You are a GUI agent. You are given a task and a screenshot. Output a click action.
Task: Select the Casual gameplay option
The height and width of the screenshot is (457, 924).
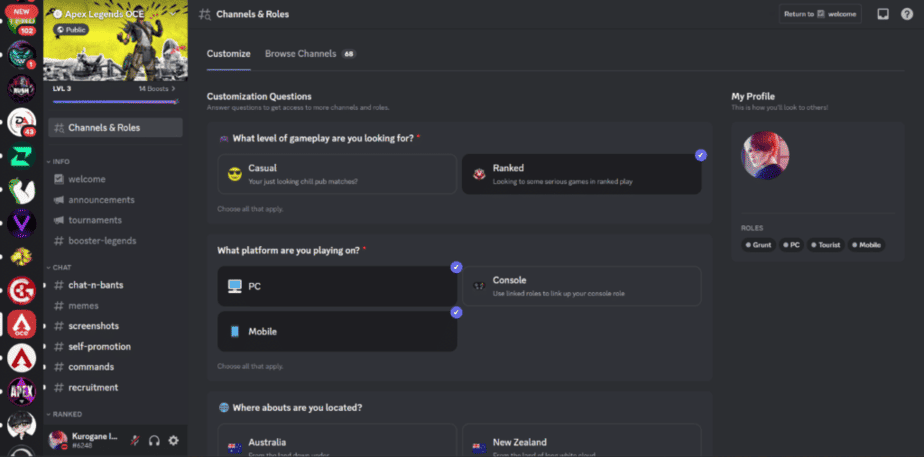click(337, 174)
